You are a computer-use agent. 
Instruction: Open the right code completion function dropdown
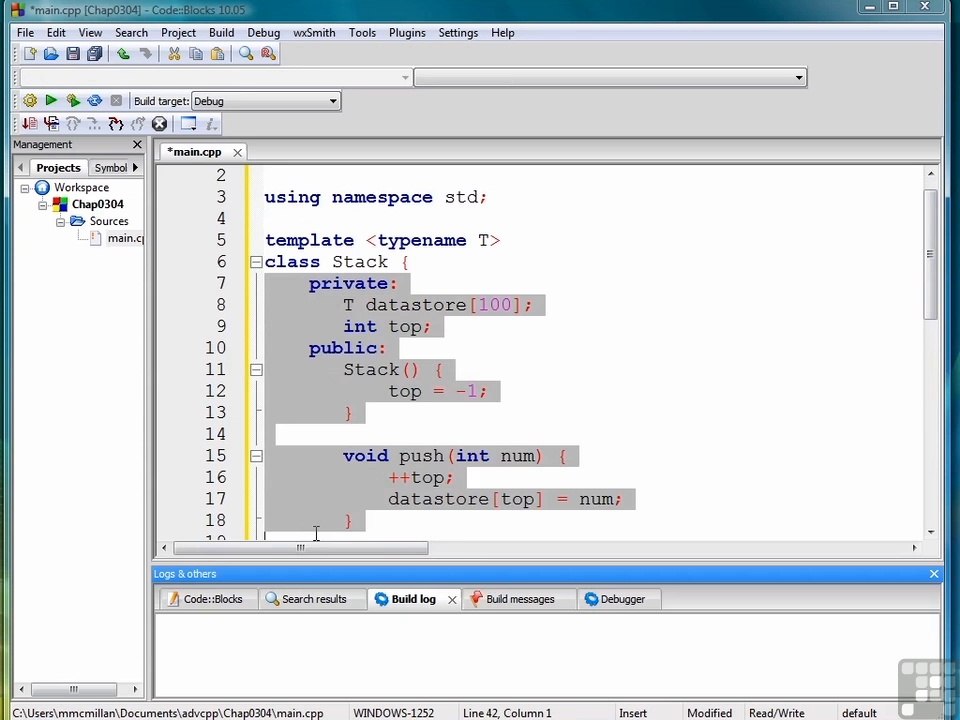(610, 78)
